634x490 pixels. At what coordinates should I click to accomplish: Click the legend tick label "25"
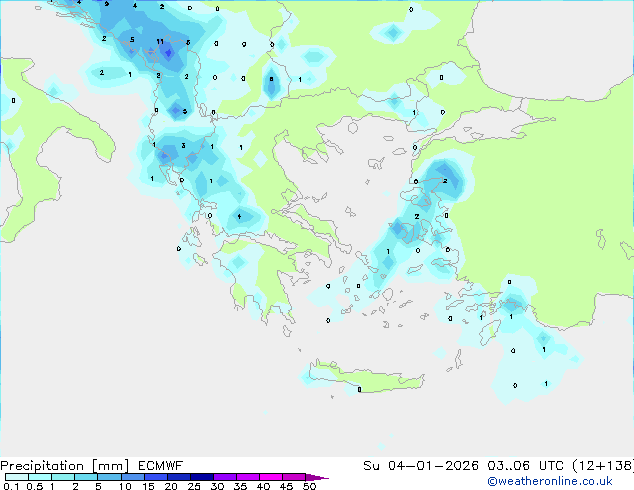(194, 486)
